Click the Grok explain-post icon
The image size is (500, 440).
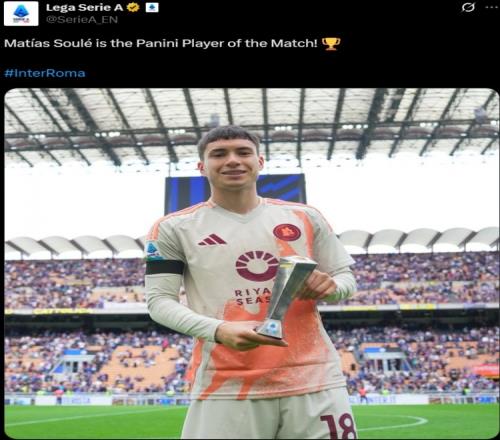[x=468, y=7]
